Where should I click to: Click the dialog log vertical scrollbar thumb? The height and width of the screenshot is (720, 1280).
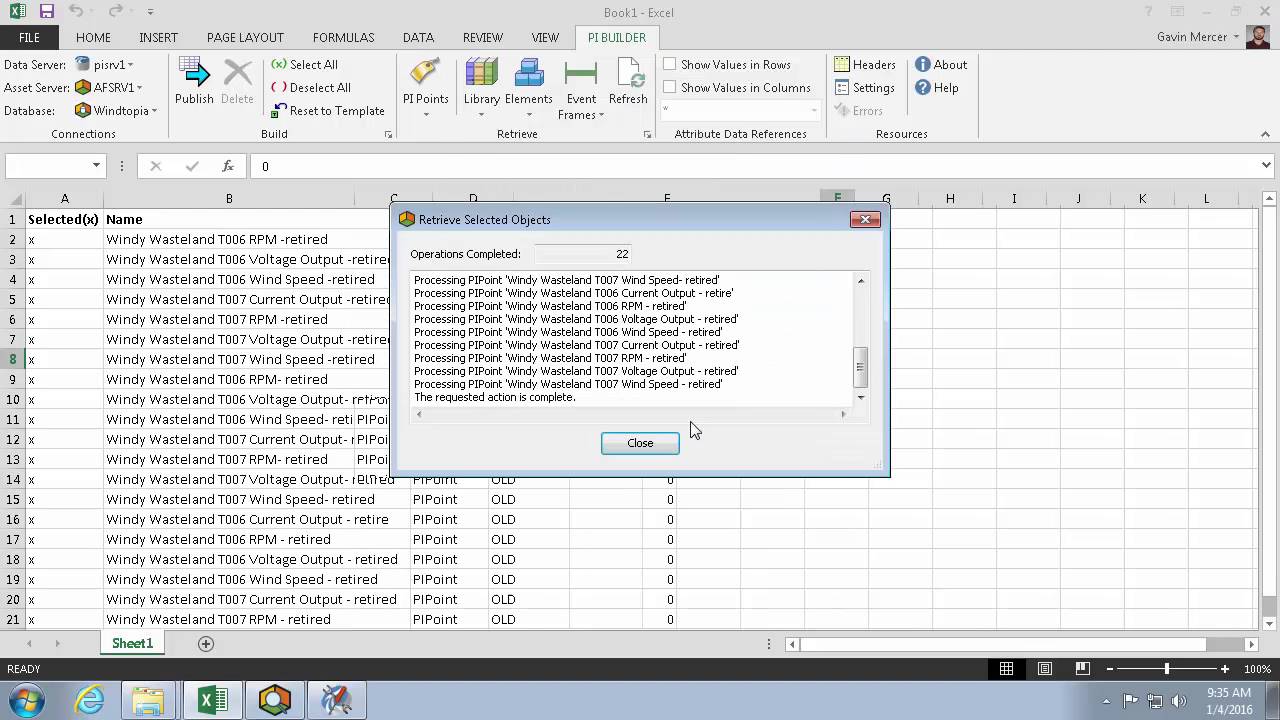[860, 367]
